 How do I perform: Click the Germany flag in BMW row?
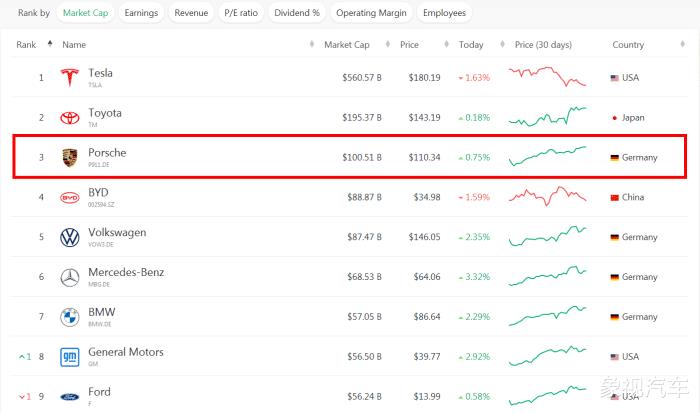[615, 317]
